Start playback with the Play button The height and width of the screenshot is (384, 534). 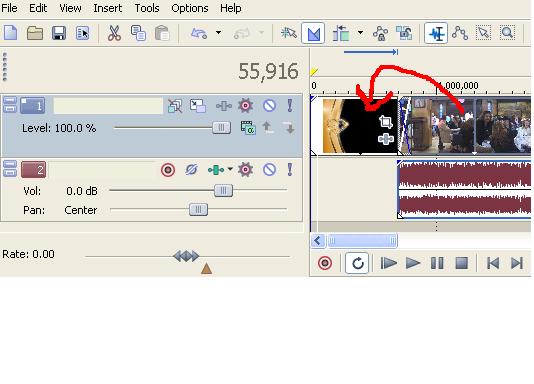pyautogui.click(x=413, y=263)
